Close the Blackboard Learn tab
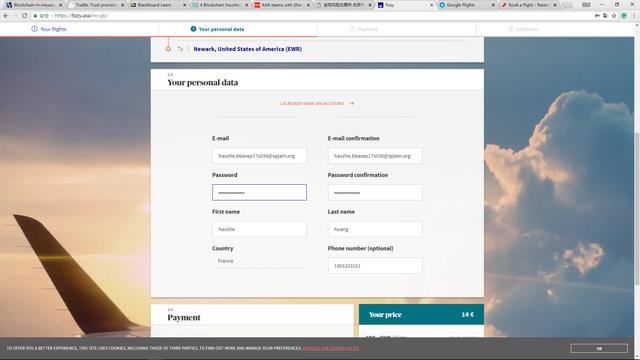 184,5
